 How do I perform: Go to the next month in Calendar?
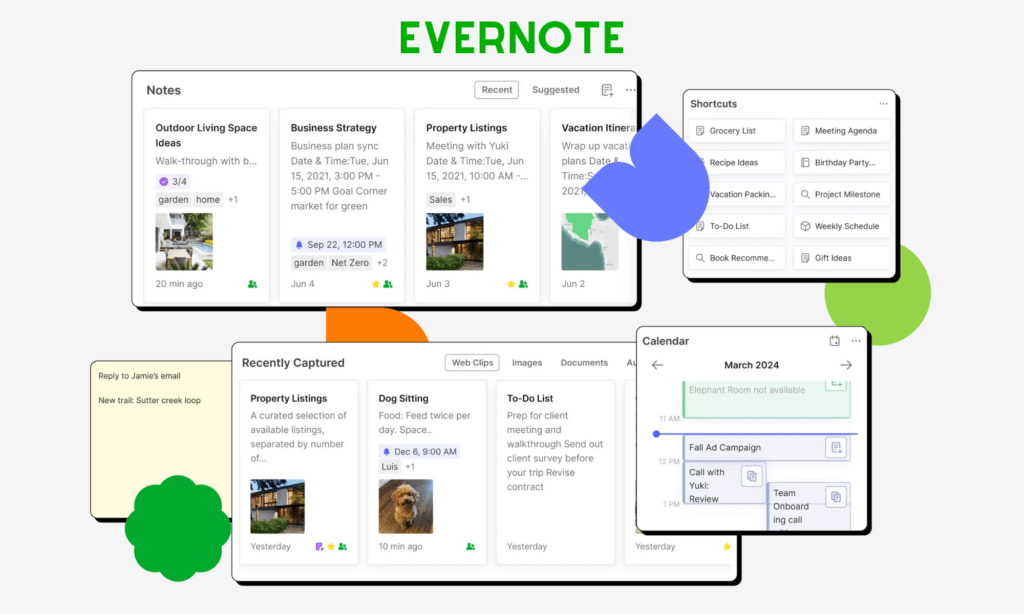[848, 365]
